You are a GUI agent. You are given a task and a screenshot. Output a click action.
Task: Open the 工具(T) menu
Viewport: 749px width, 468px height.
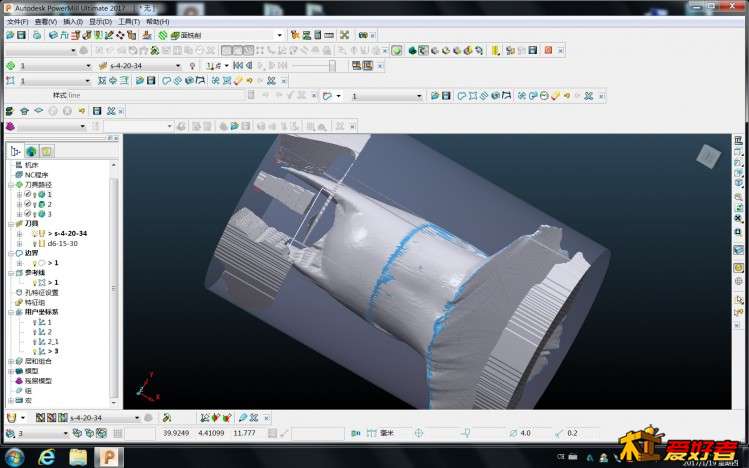click(129, 21)
